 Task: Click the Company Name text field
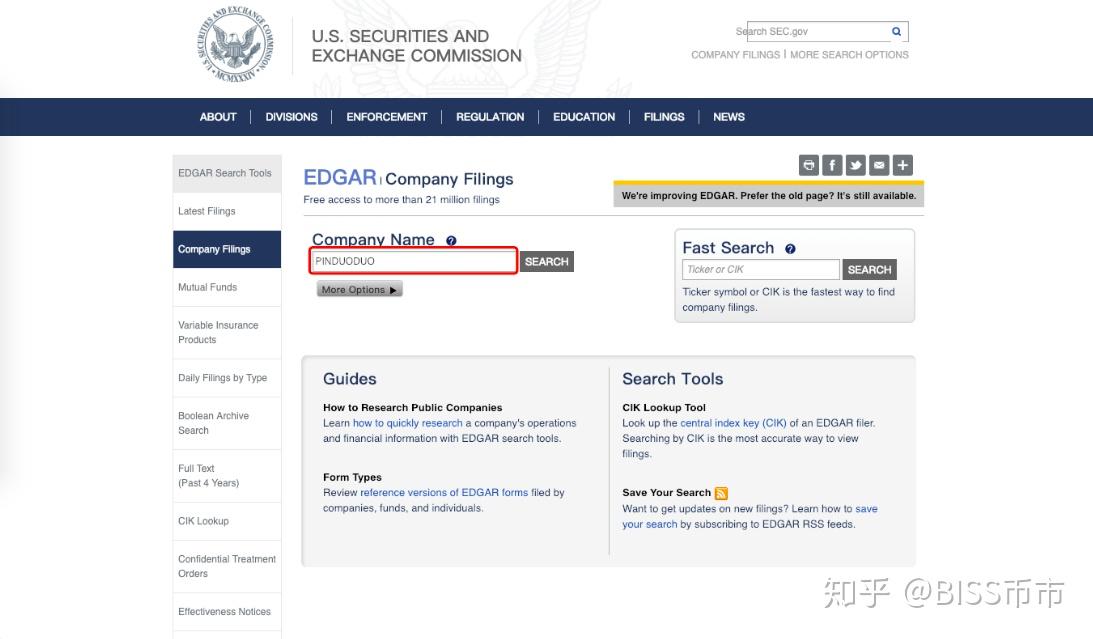(x=414, y=262)
